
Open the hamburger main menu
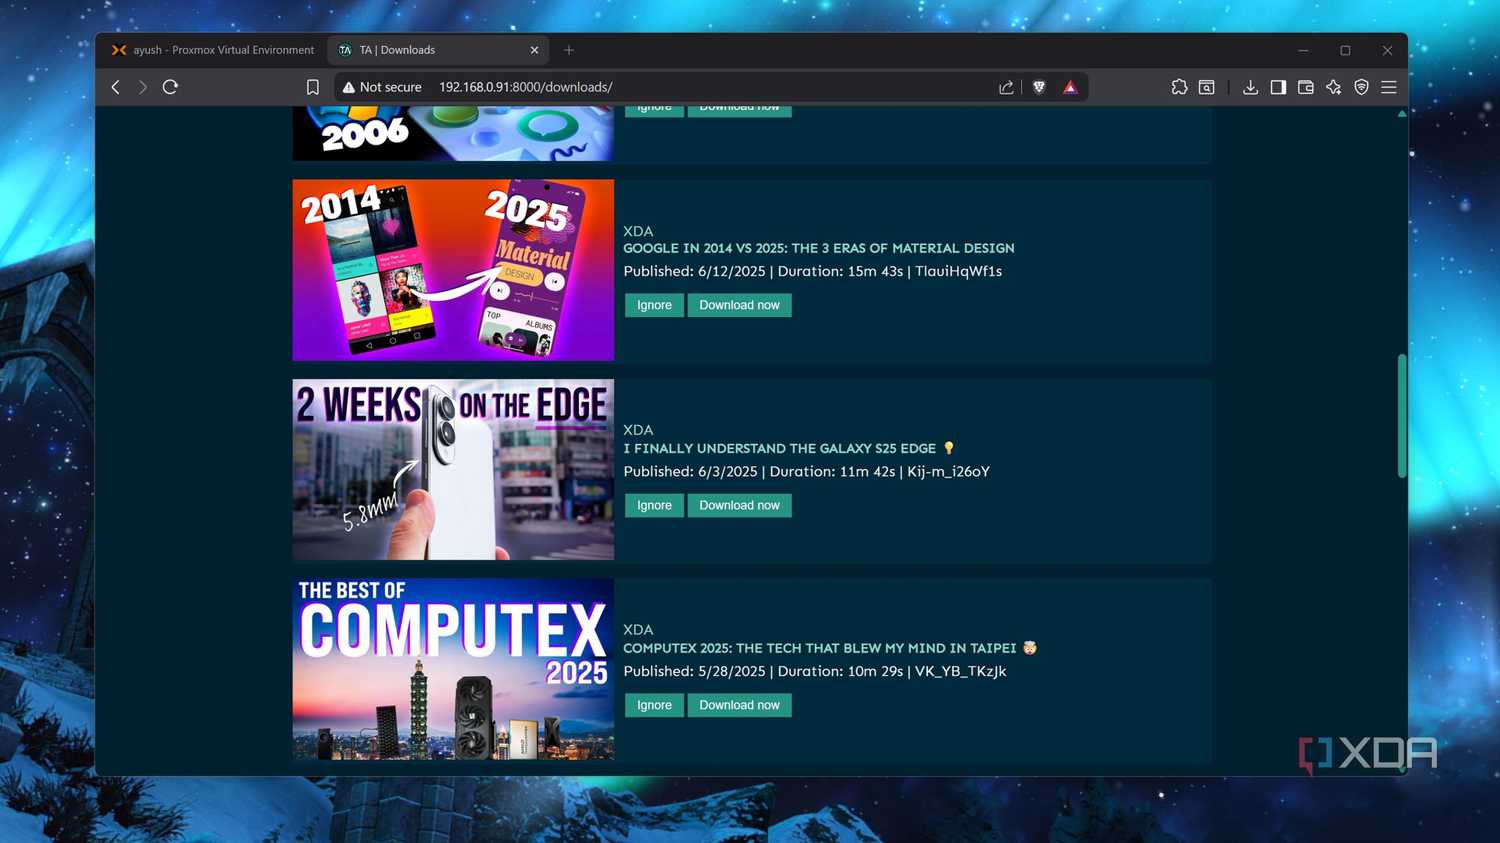1389,87
